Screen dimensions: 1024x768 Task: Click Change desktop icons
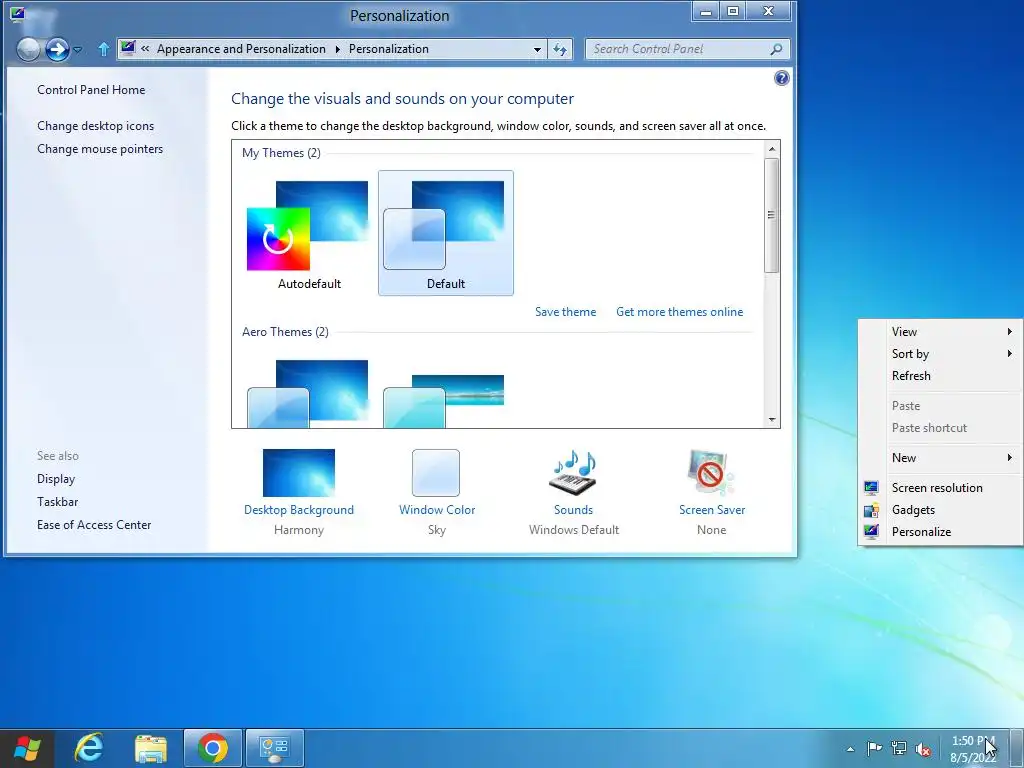[95, 126]
